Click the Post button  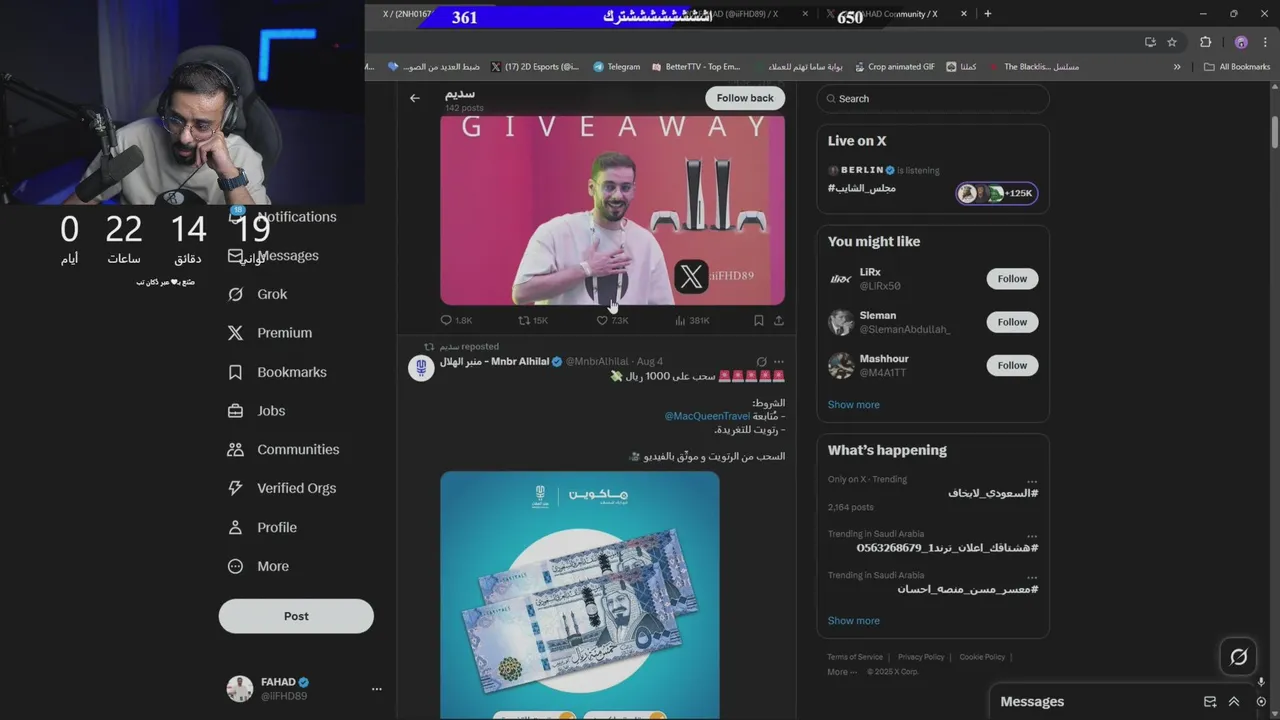(296, 616)
